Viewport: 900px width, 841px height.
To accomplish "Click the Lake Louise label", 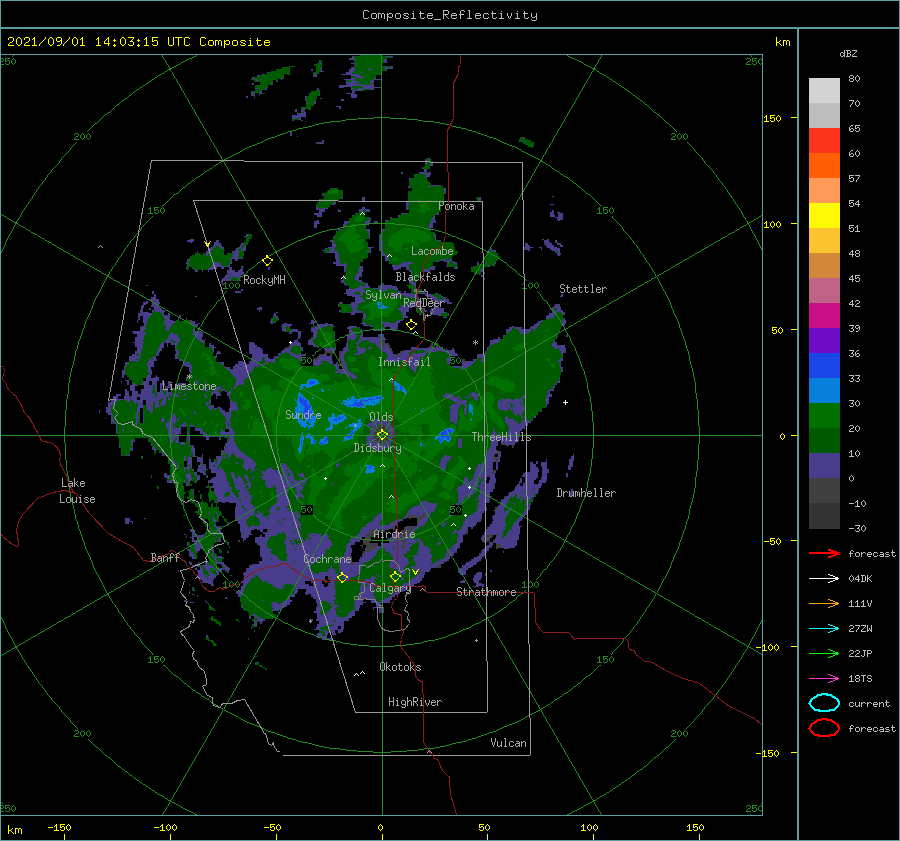I will (x=77, y=491).
